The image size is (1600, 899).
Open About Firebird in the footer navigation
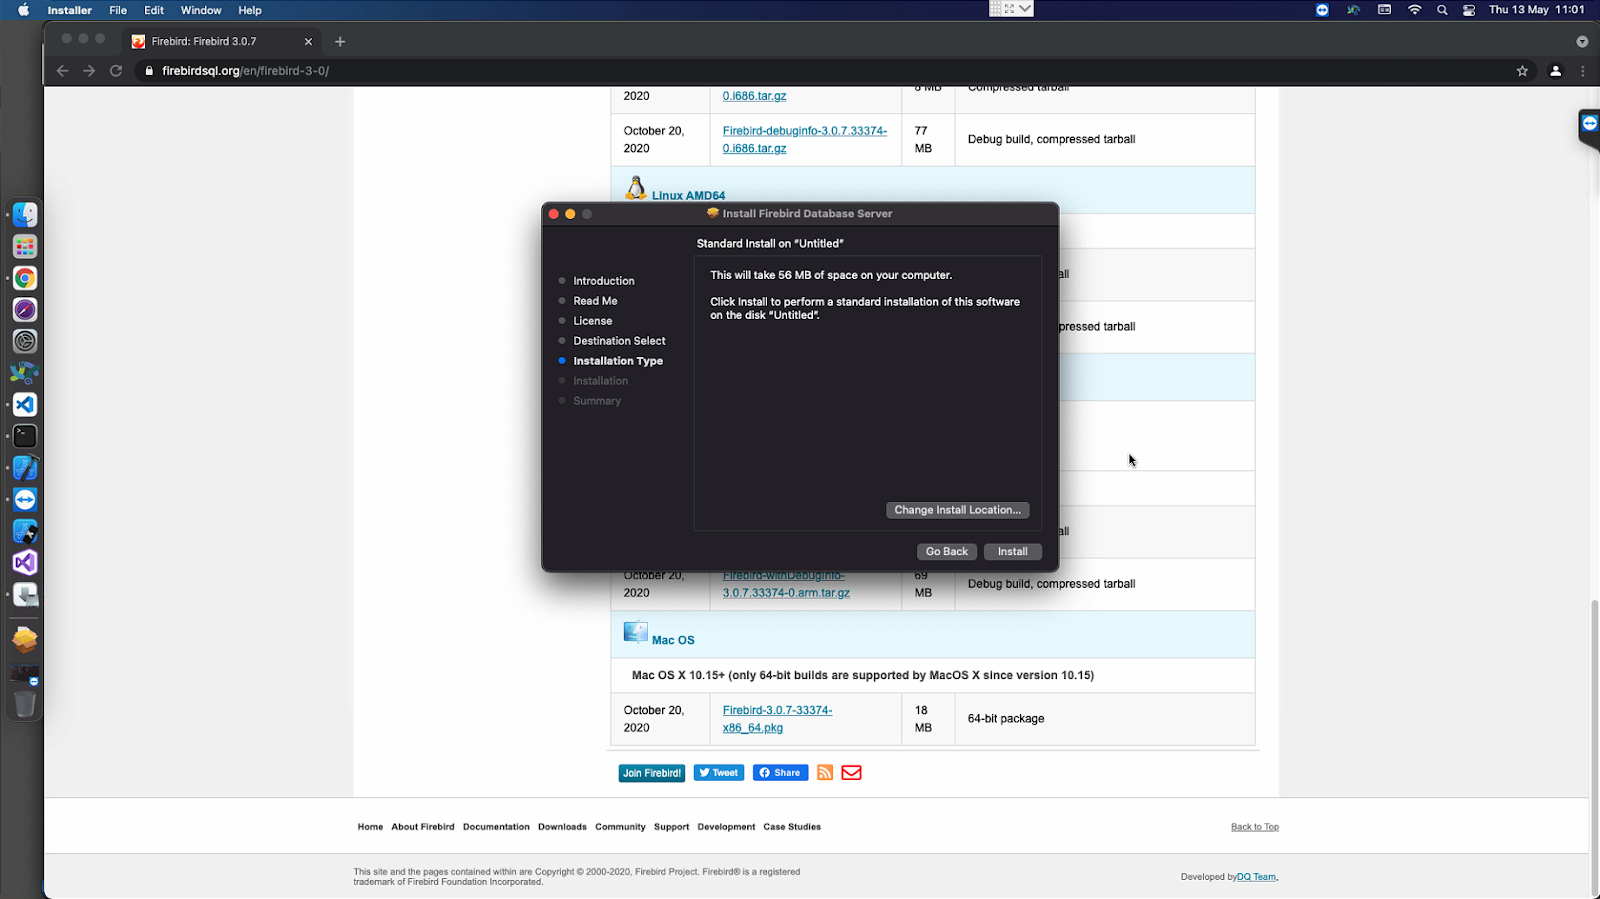point(423,827)
